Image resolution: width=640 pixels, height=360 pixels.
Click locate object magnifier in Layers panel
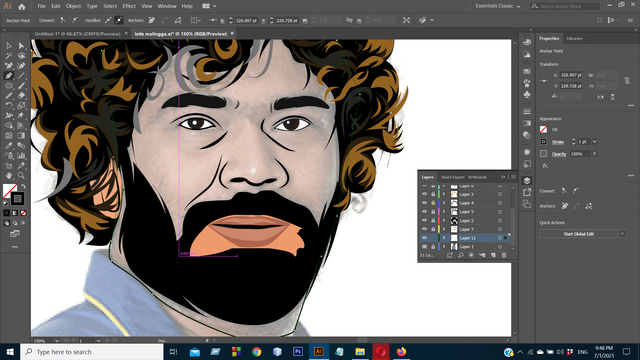[460, 255]
